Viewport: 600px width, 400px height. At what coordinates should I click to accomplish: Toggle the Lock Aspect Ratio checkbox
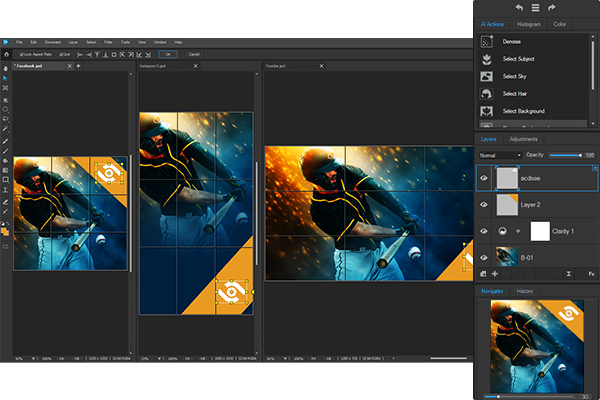click(21, 54)
